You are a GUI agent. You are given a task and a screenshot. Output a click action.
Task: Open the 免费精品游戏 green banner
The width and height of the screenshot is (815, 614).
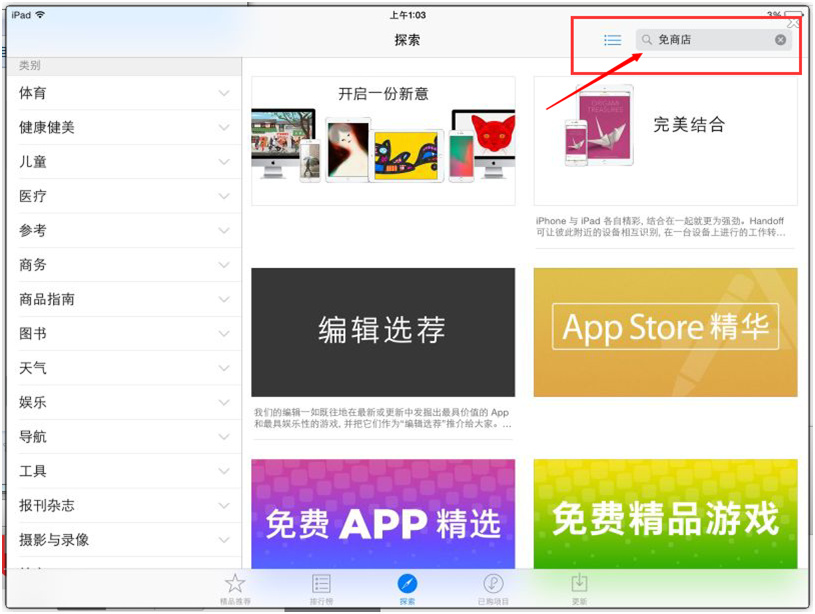[665, 514]
